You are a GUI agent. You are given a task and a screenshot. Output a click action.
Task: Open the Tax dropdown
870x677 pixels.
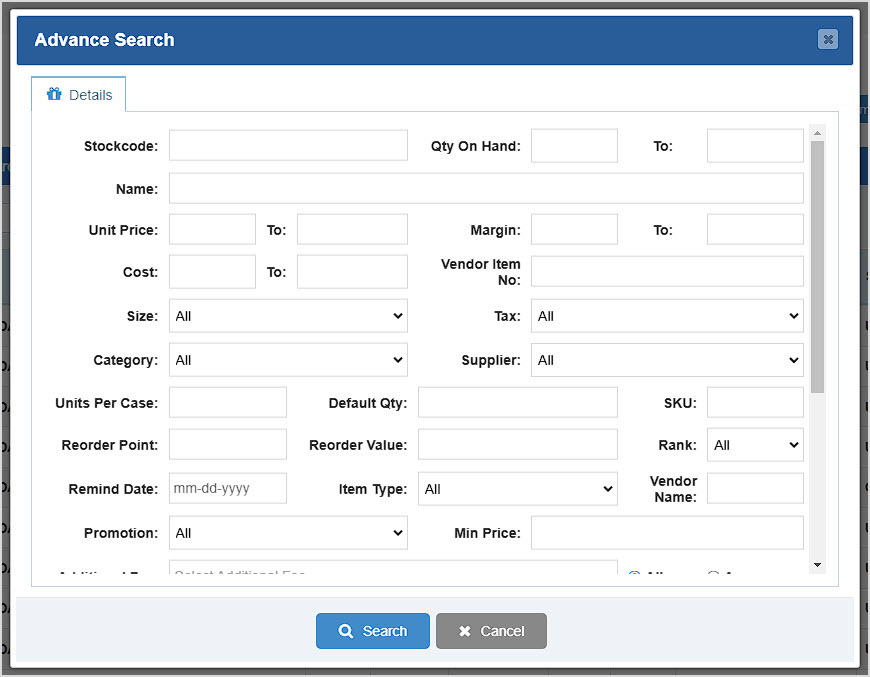coord(666,315)
